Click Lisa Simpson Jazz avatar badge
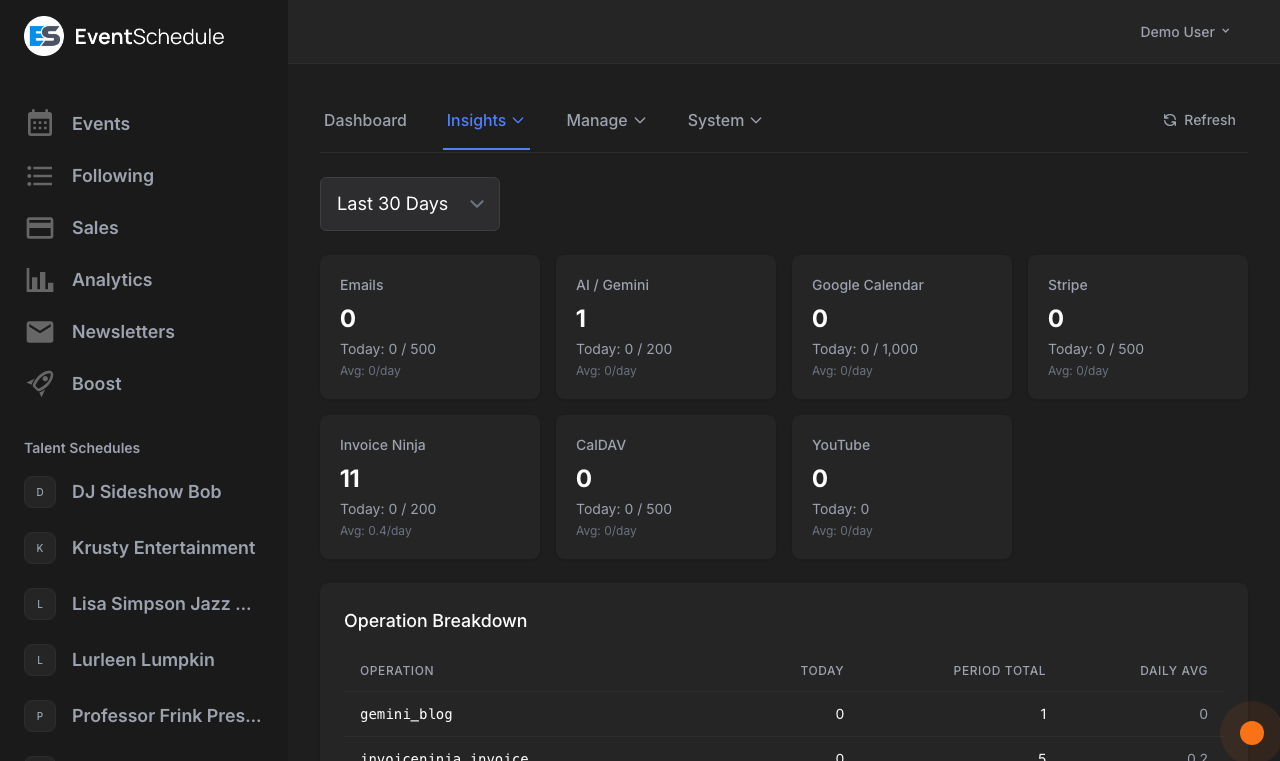1280x761 pixels. pyautogui.click(x=40, y=604)
